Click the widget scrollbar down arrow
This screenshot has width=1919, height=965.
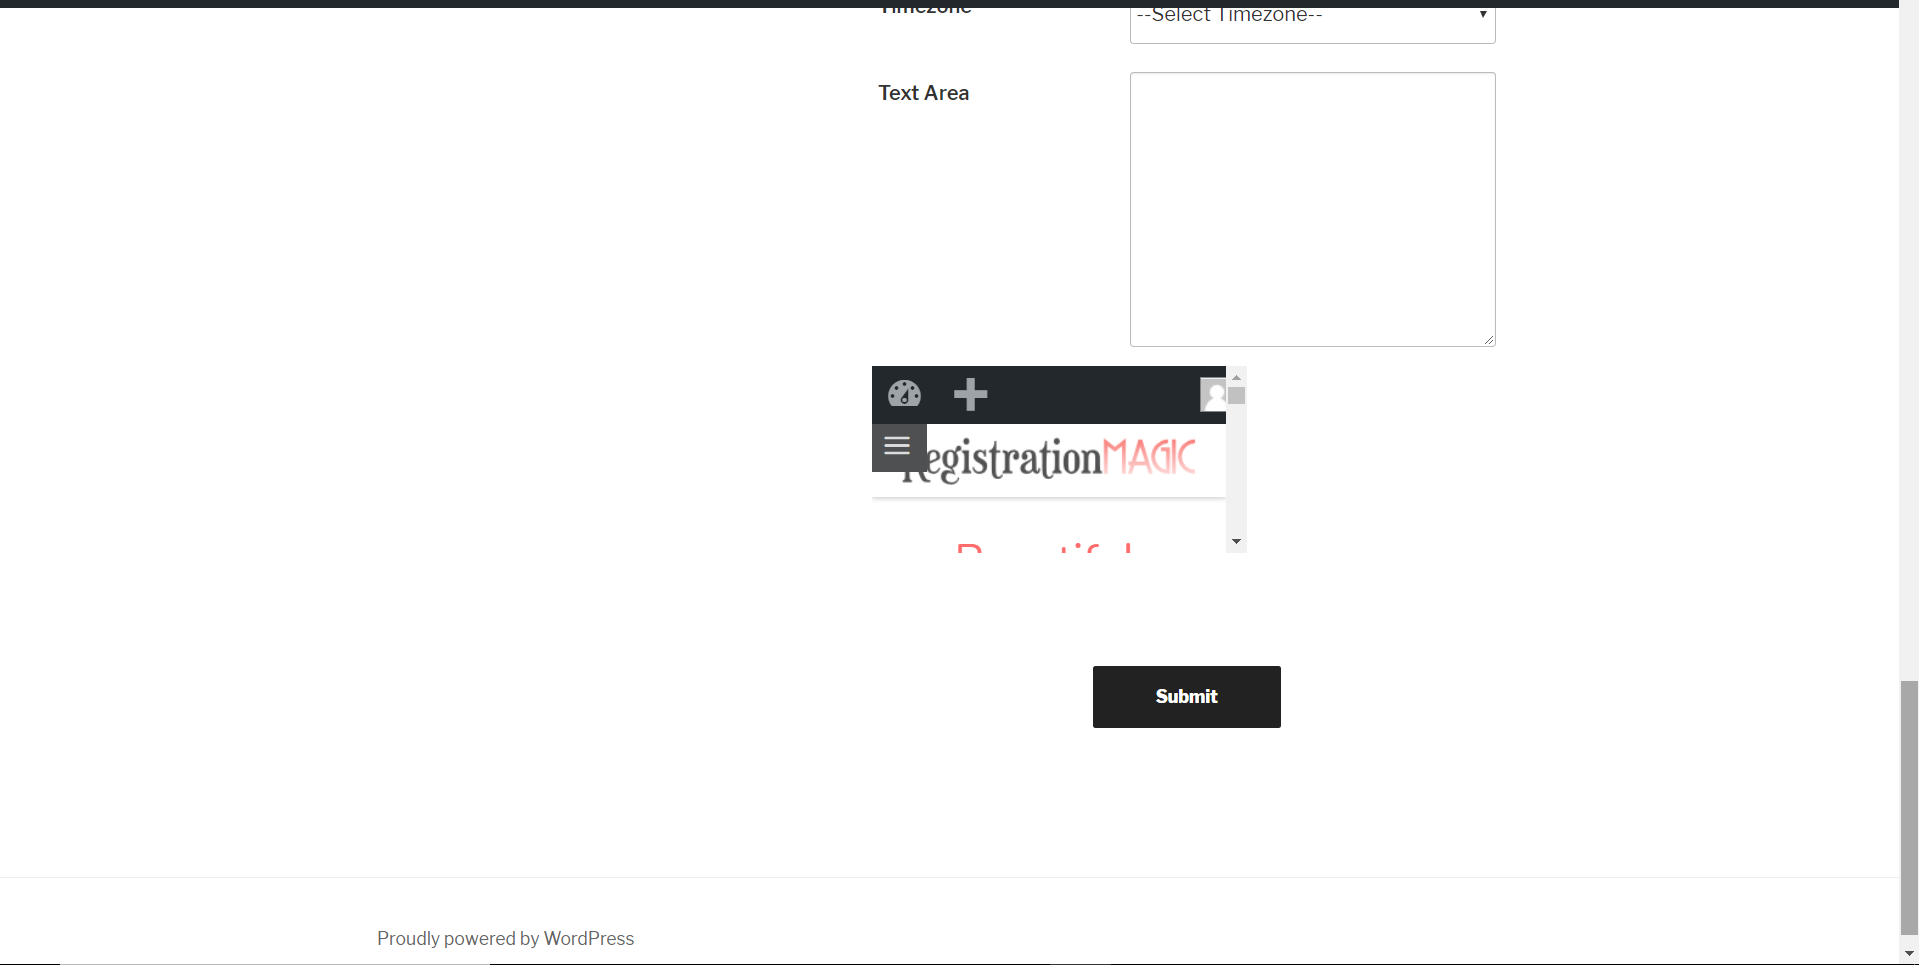pos(1236,541)
